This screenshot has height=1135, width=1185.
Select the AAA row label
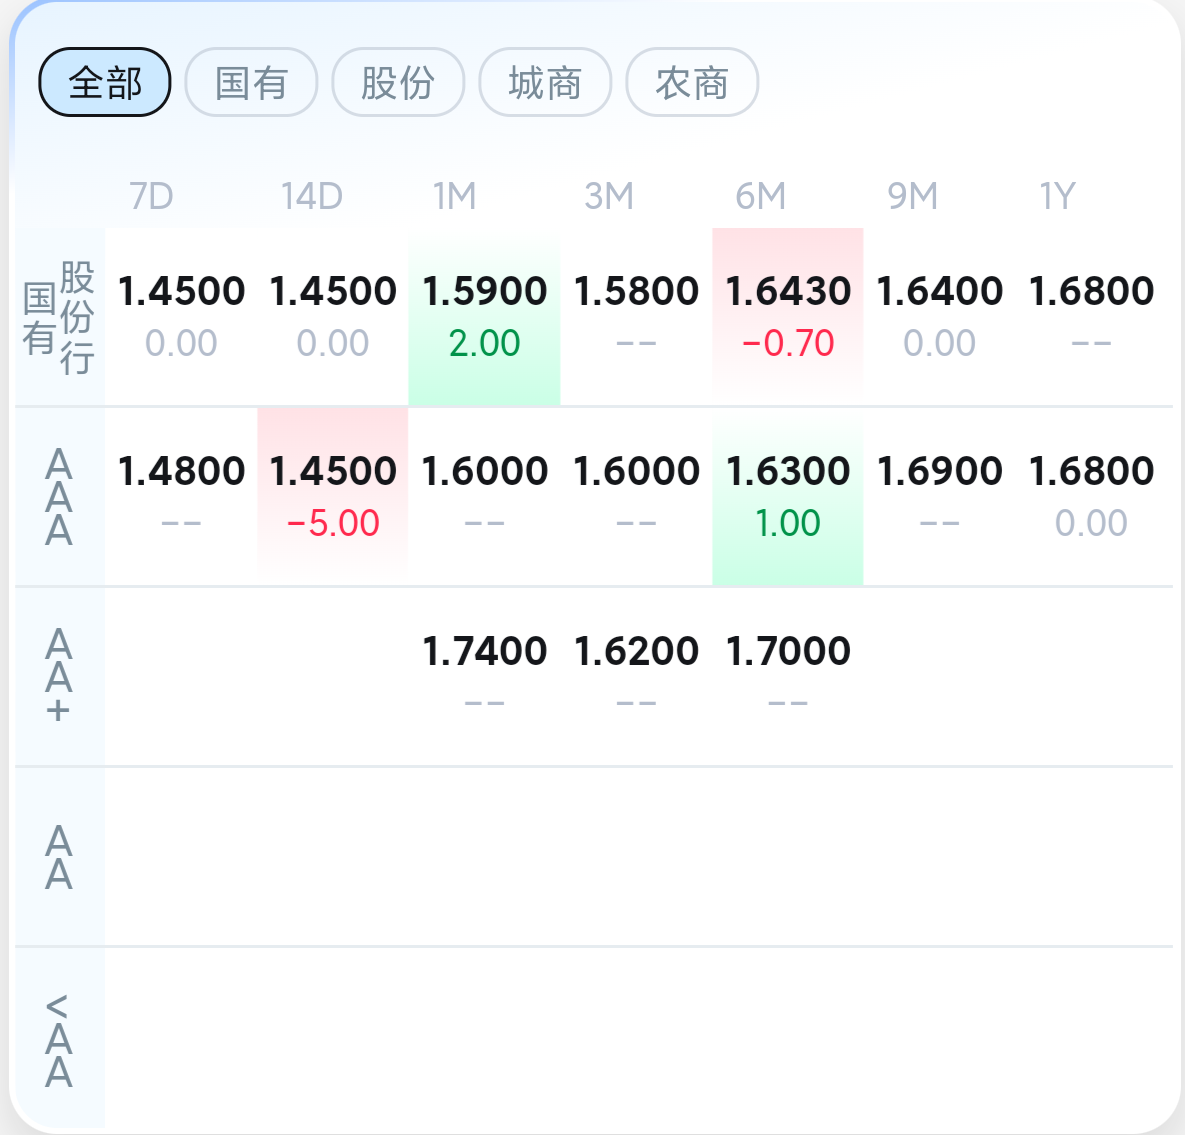click(x=59, y=497)
